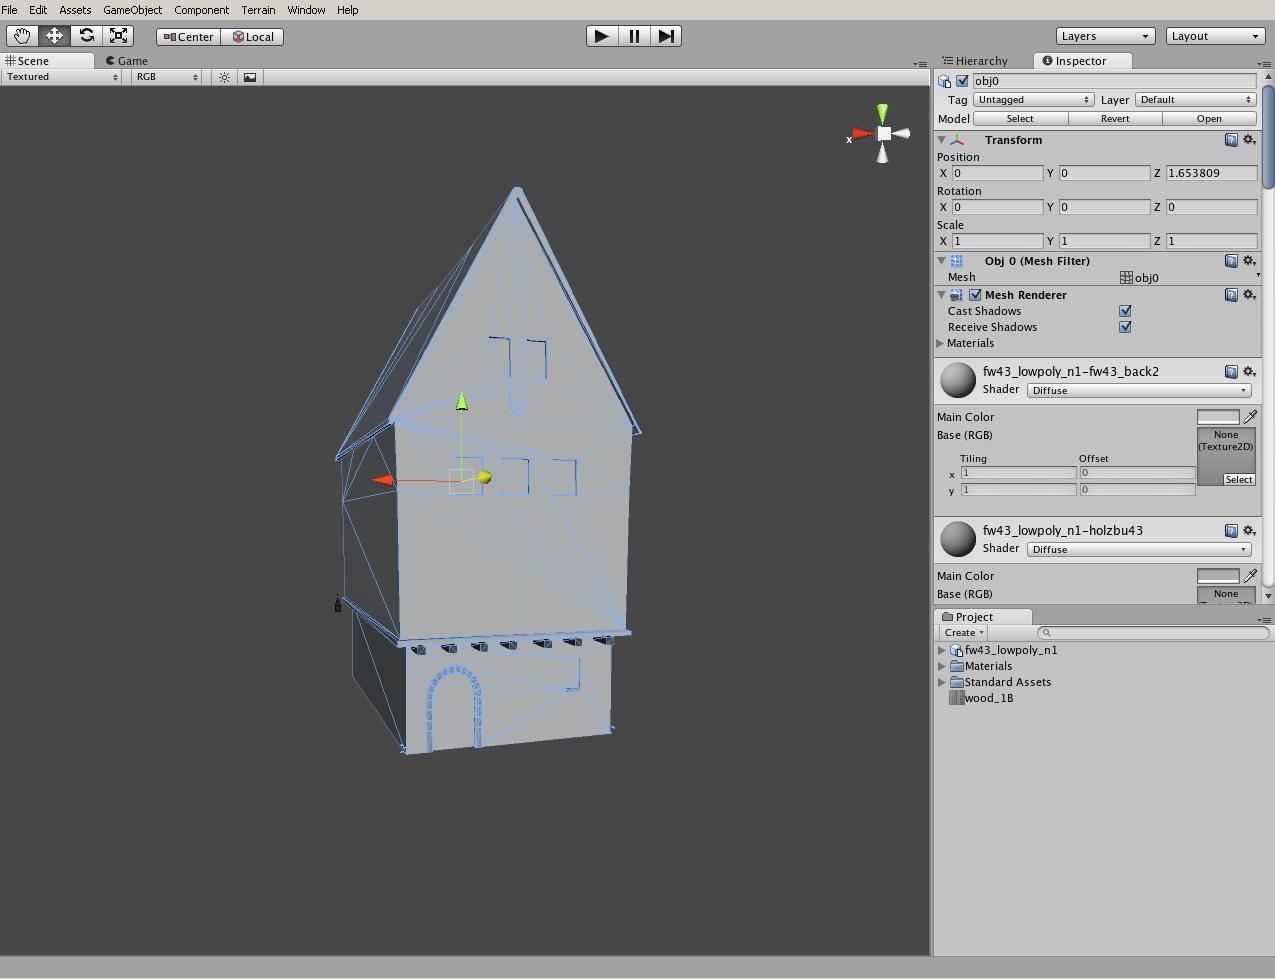Screen dimensions: 1275x980
Task: Click the Project panel search field
Action: coord(1150,632)
